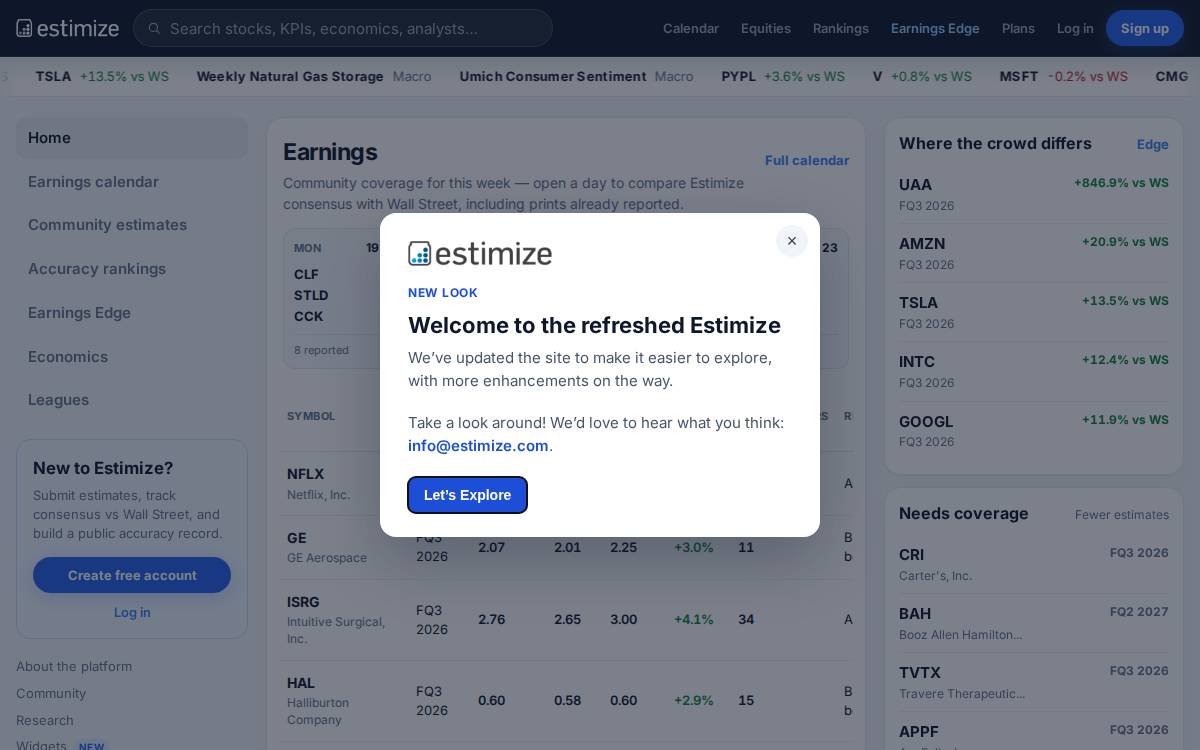Select MSFT in the ticker strip
Image resolution: width=1200 pixels, height=750 pixels.
click(x=1063, y=76)
